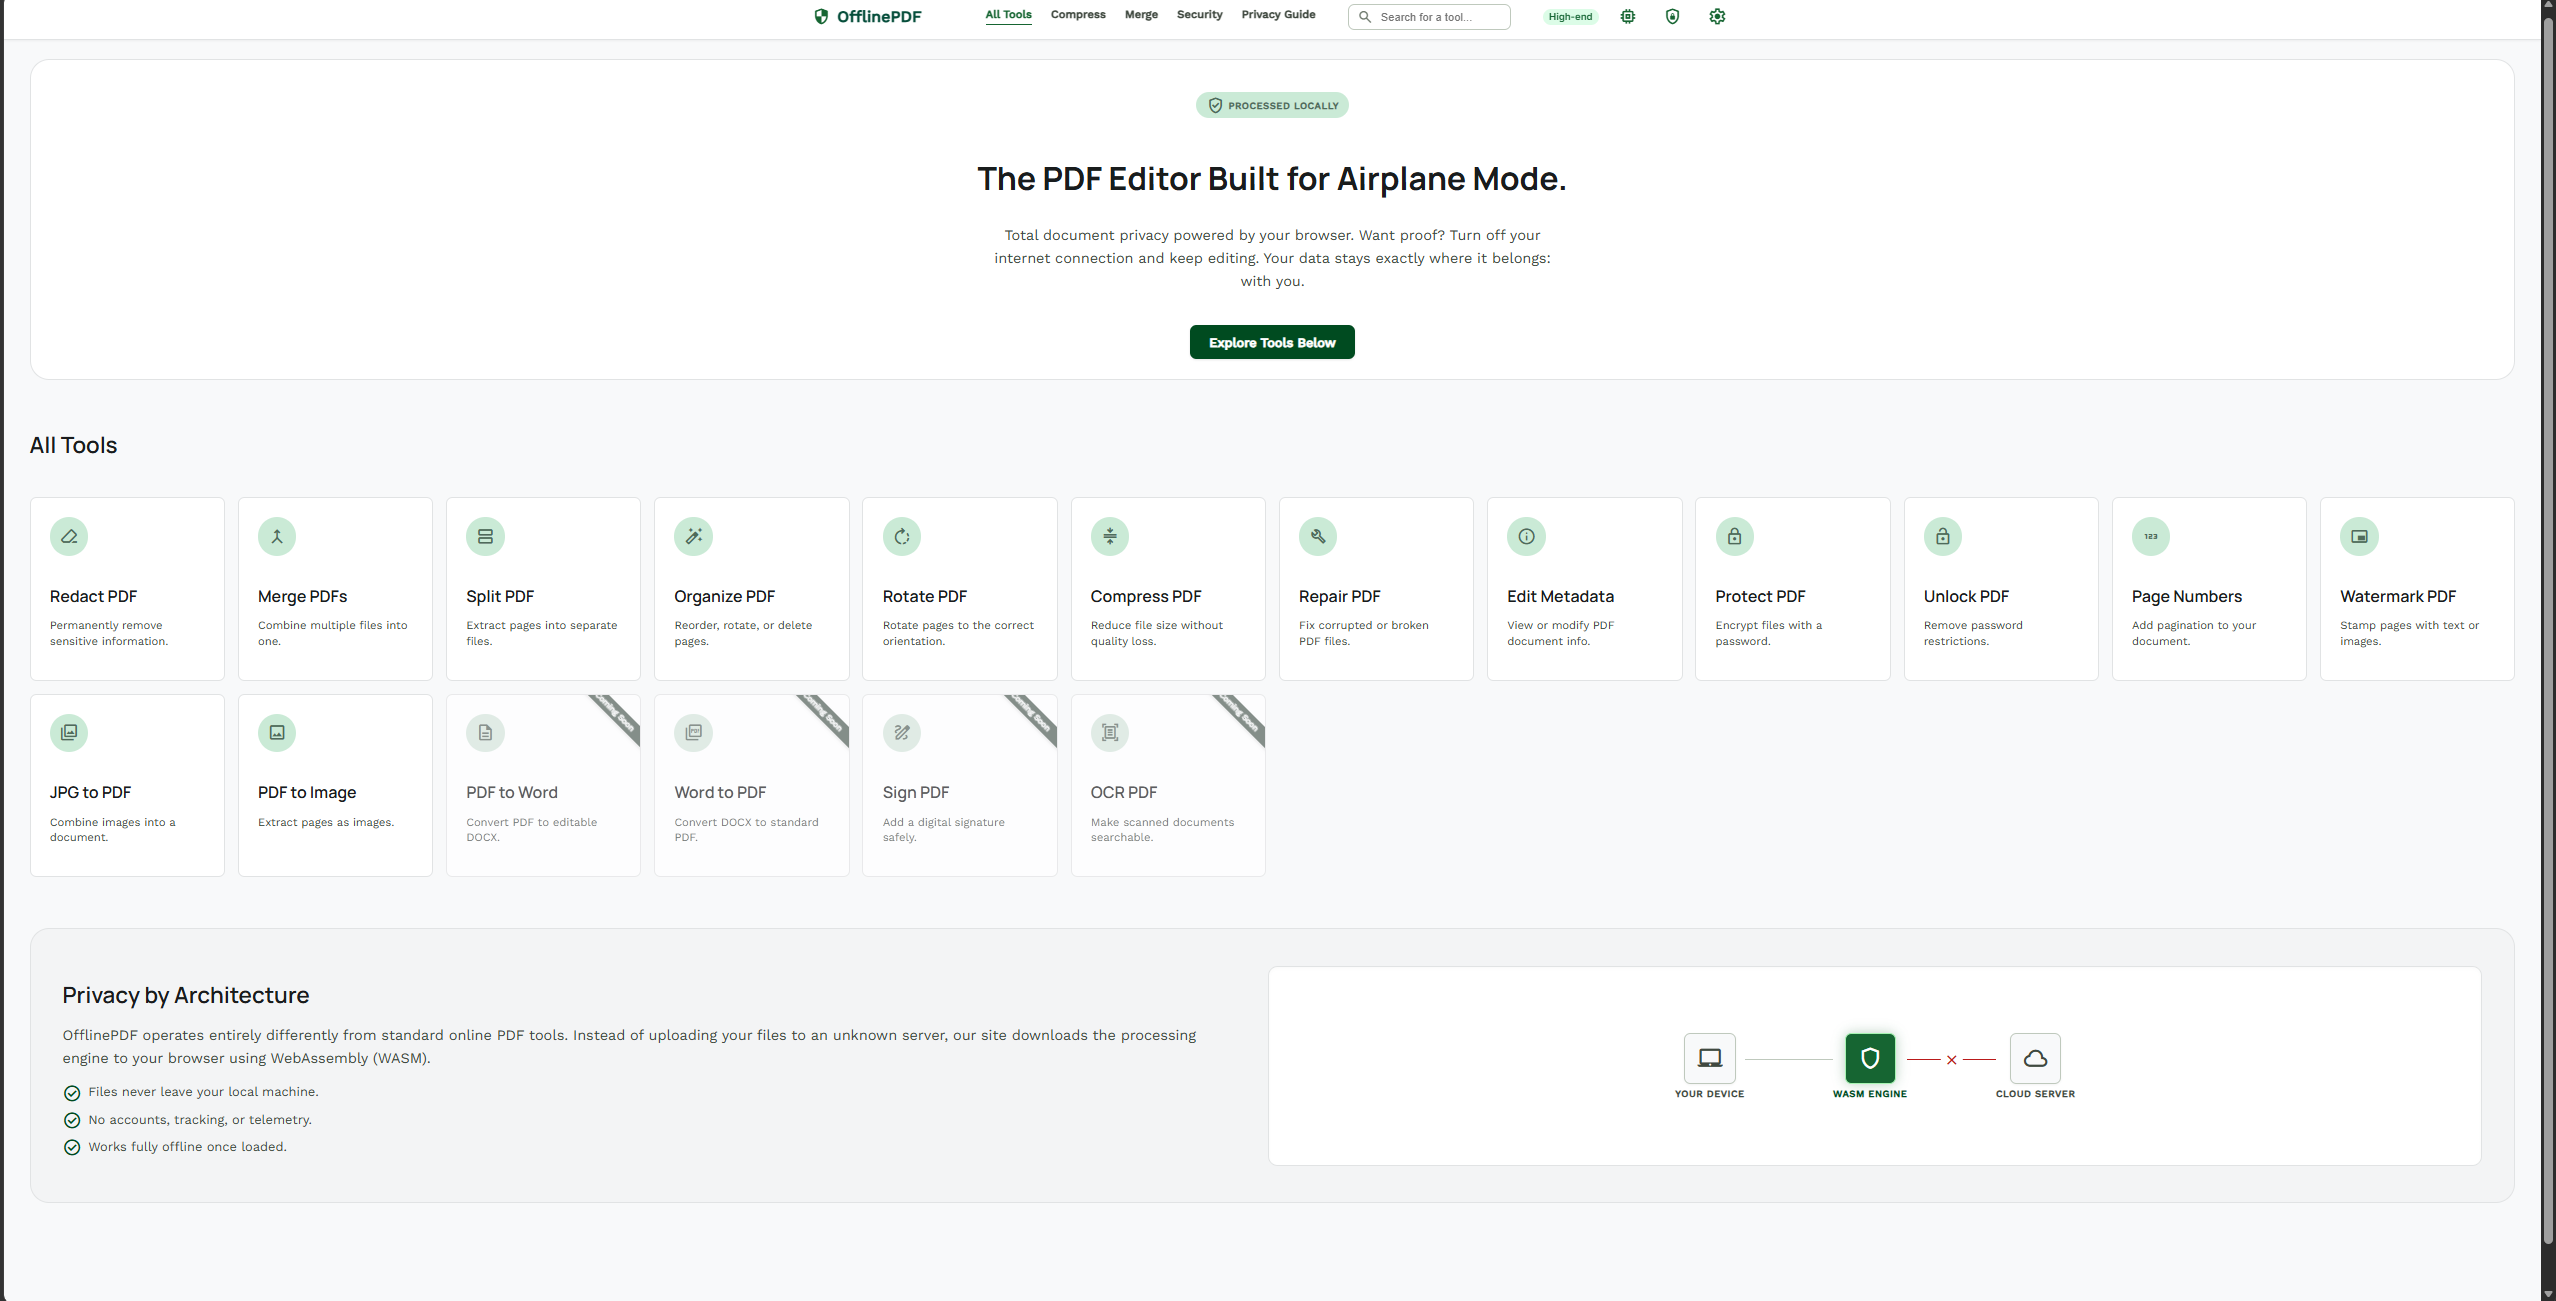
Task: Open the Redact PDF tool title
Action: click(93, 596)
